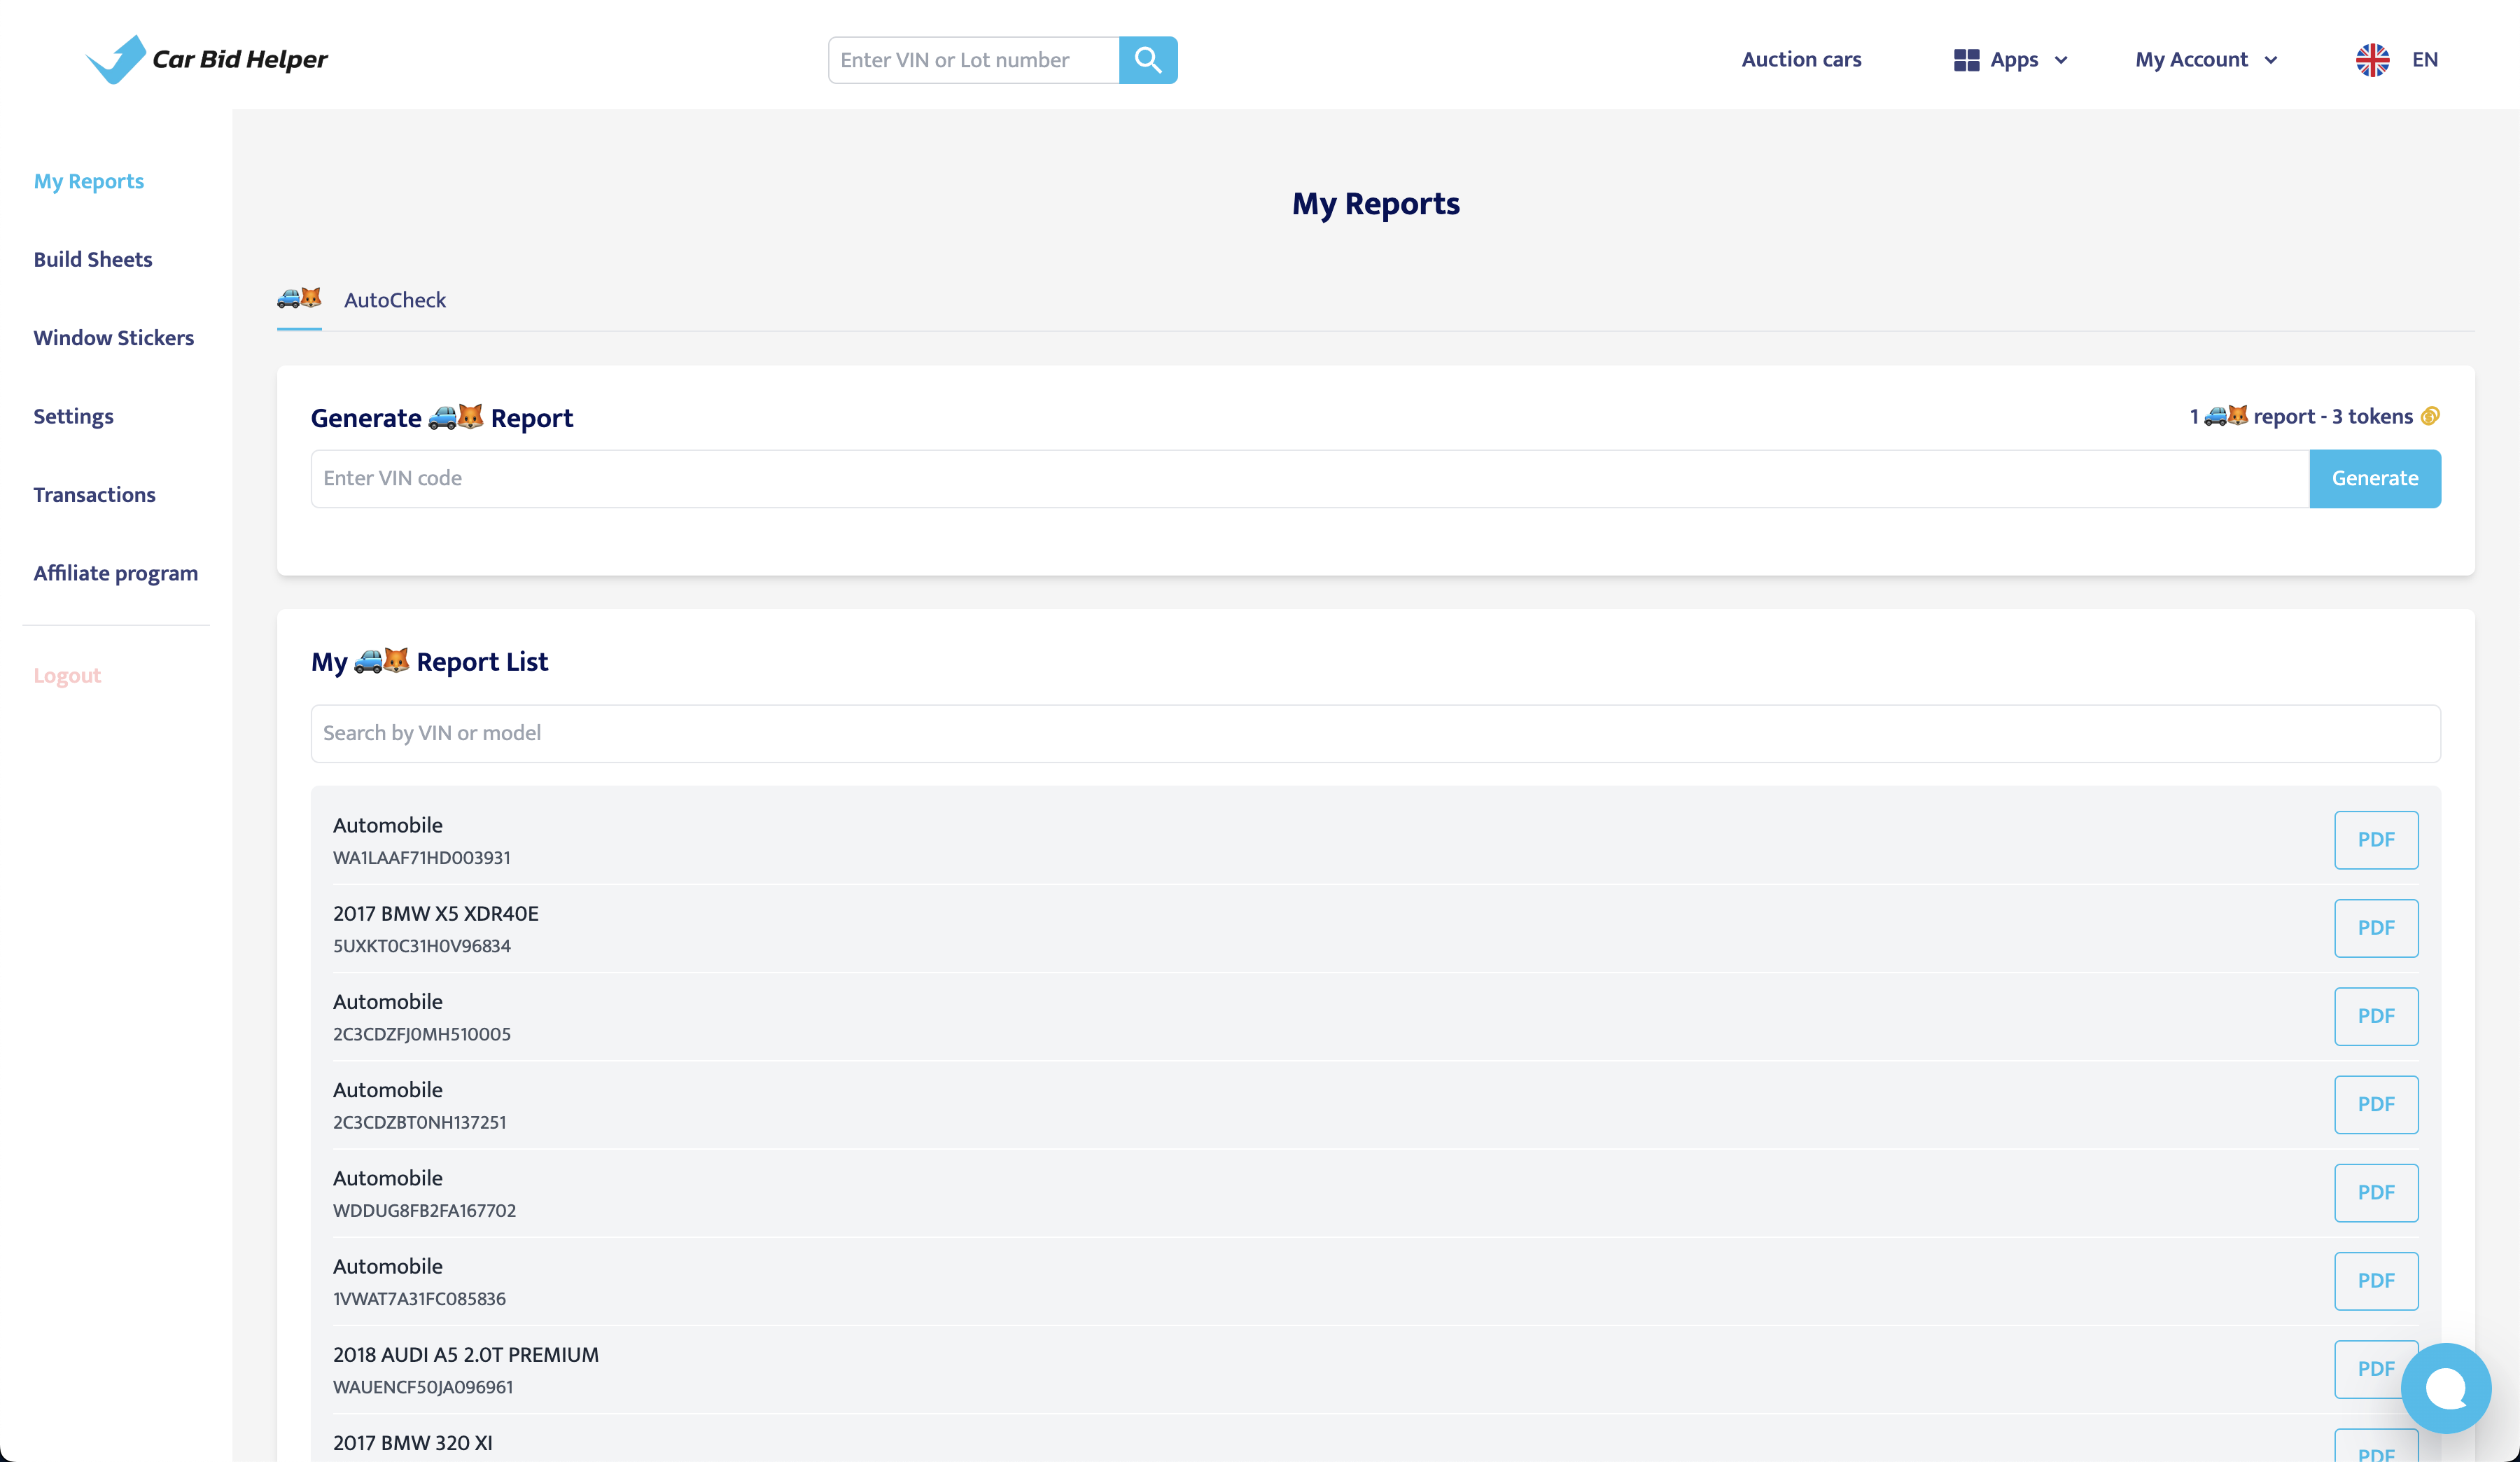
Task: Click the Car Bid Helper logo
Action: 207,60
